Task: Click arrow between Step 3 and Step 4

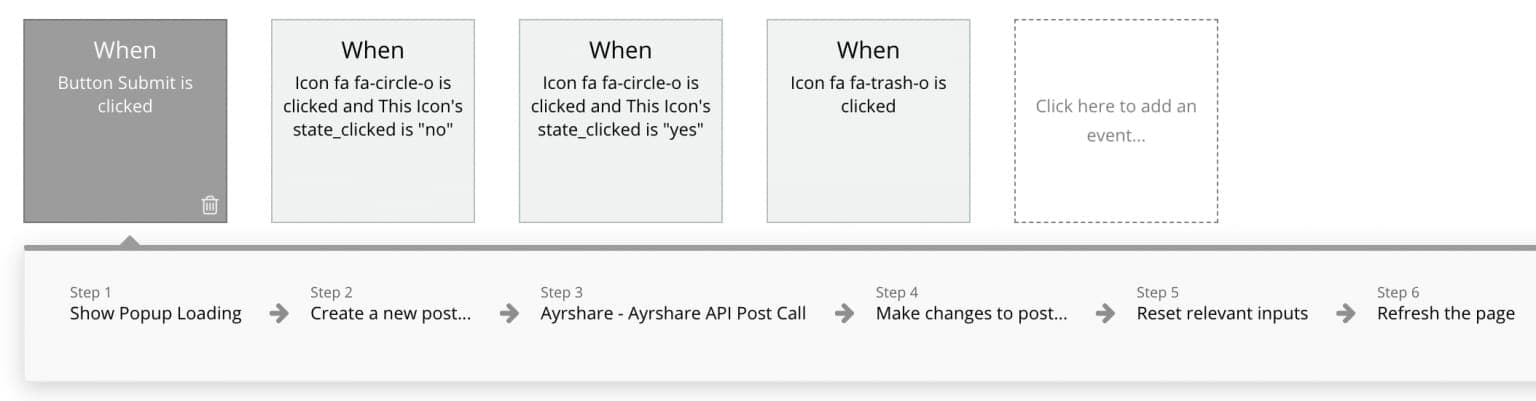Action: pos(844,314)
